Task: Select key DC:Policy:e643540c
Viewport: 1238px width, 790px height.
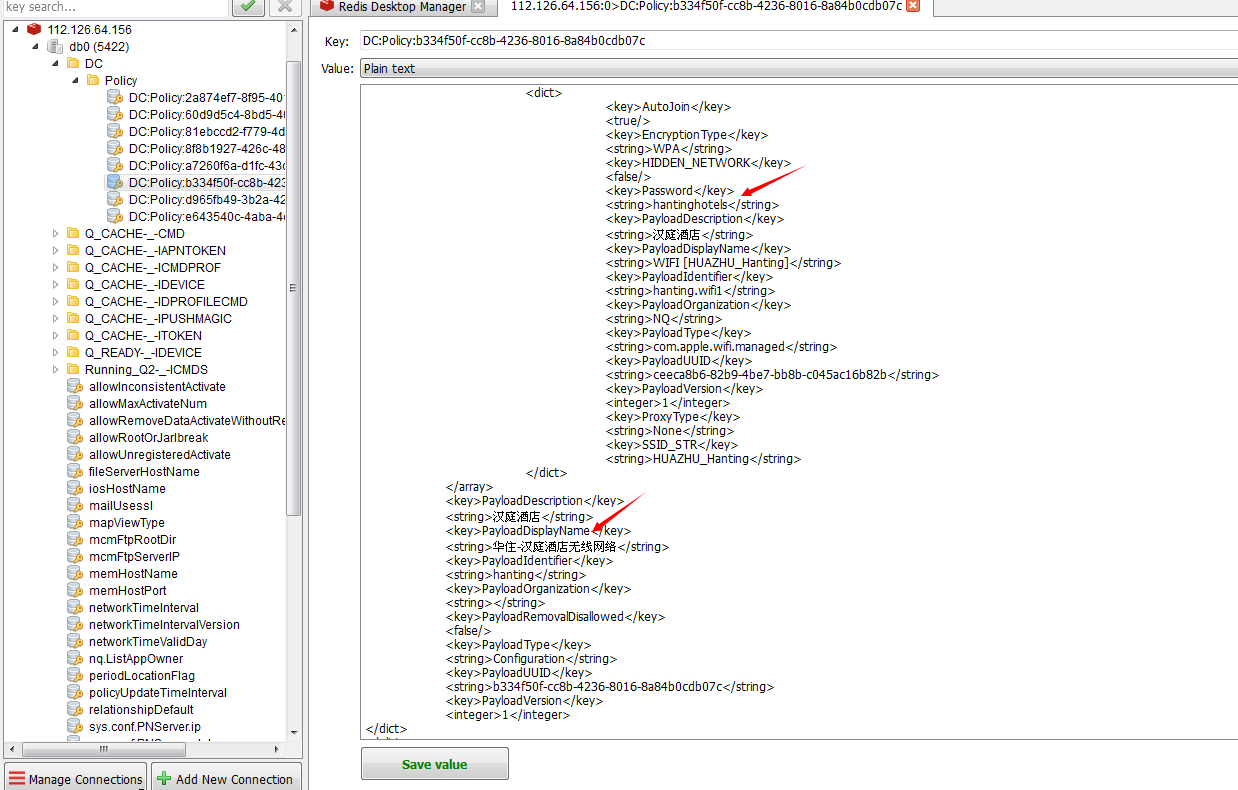Action: tap(206, 216)
